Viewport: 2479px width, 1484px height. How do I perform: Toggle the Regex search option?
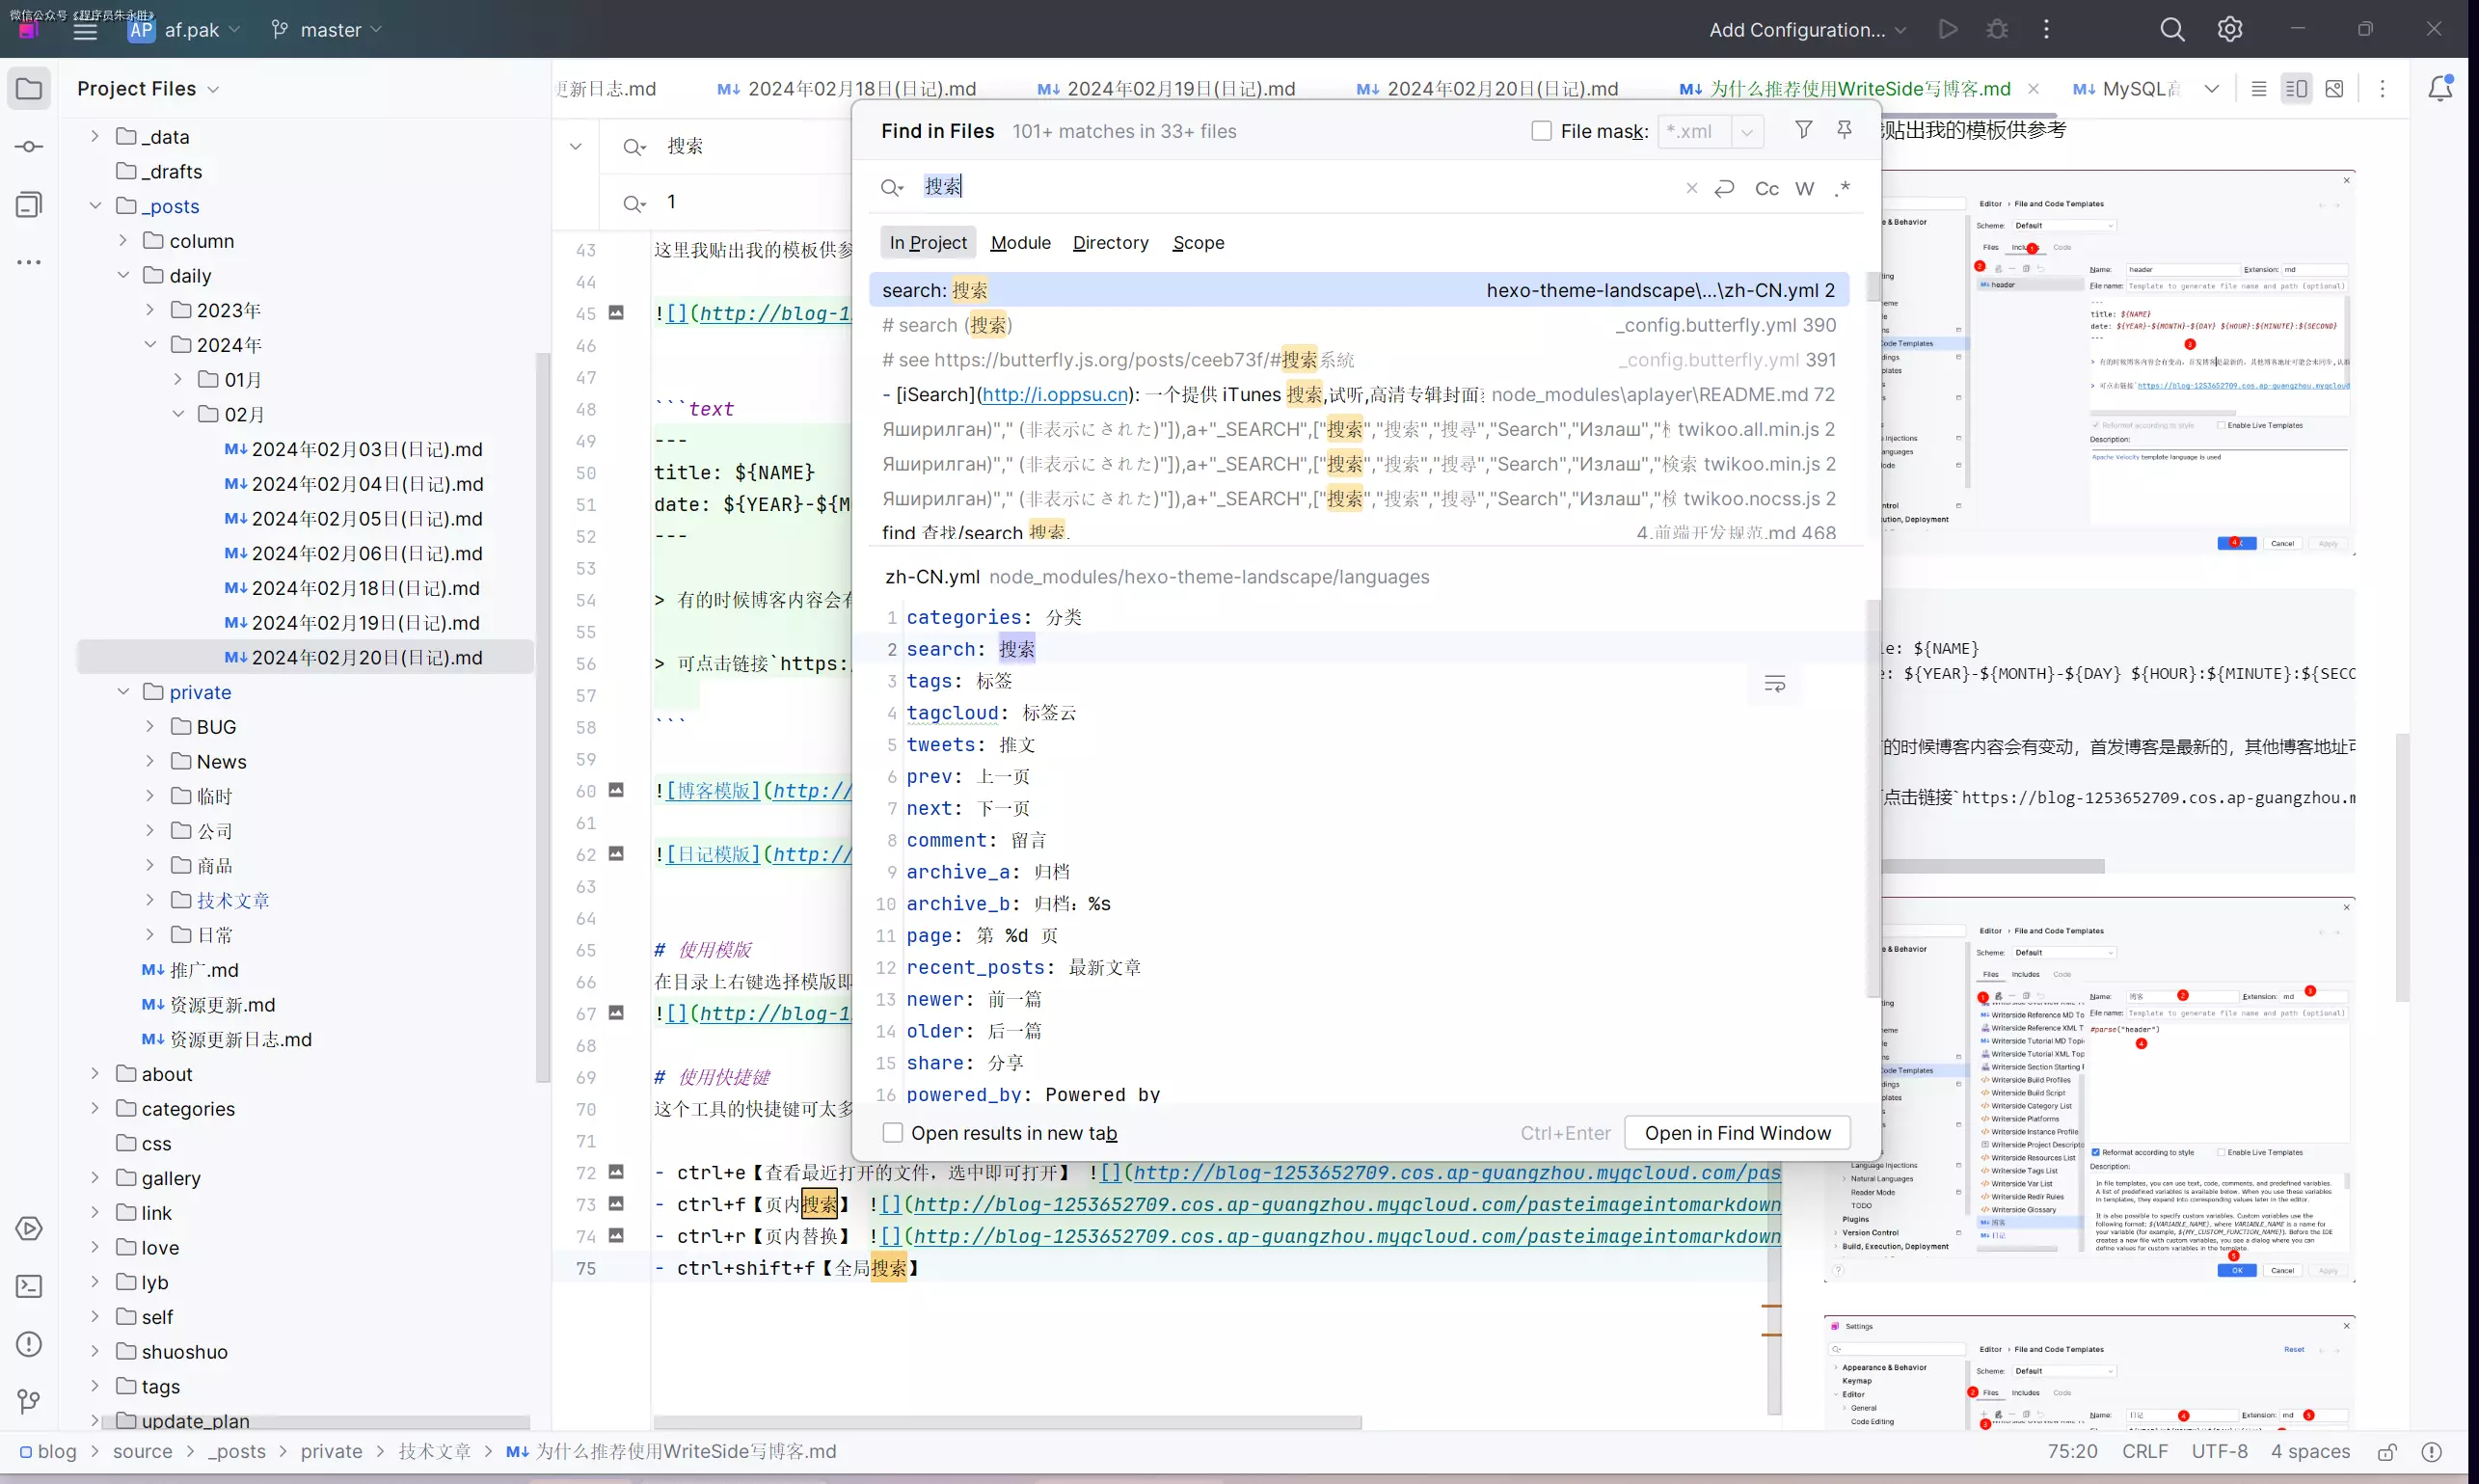(1842, 188)
